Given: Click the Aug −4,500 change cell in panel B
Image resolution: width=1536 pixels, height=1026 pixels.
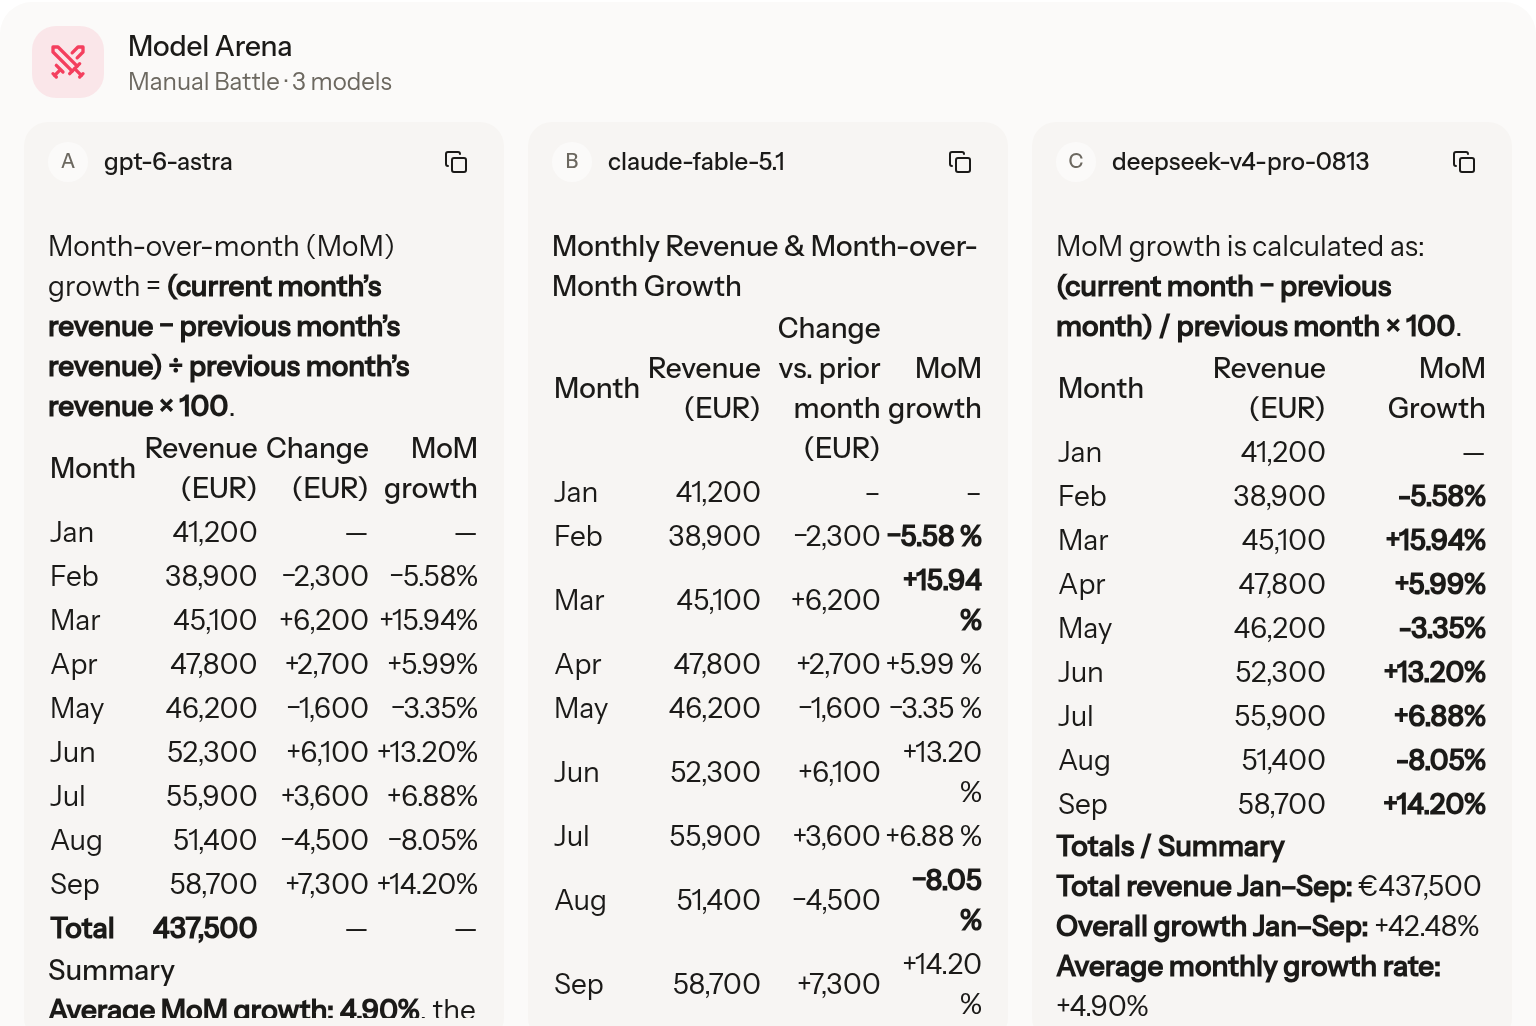Looking at the screenshot, I should [x=836, y=900].
